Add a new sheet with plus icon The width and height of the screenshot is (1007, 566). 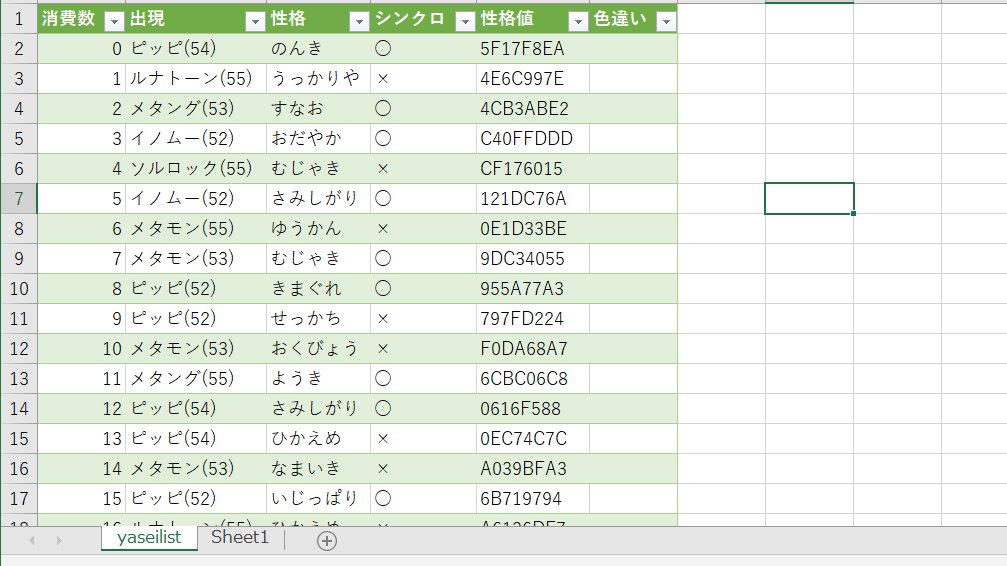pos(326,541)
